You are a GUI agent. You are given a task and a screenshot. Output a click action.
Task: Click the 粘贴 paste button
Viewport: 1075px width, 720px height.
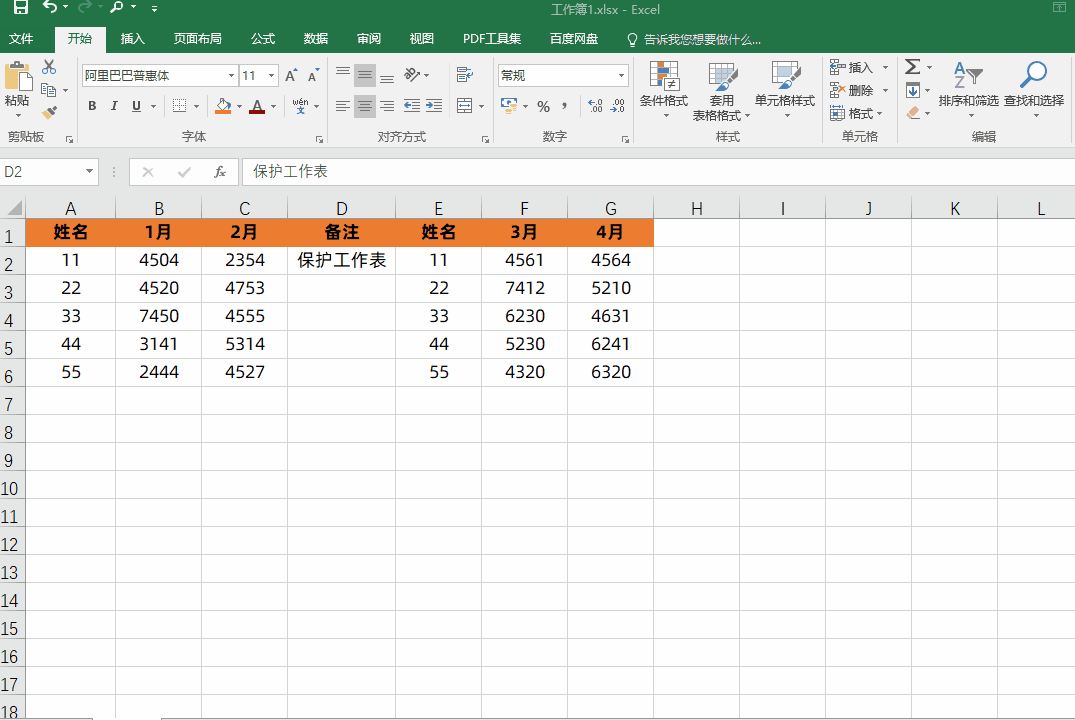[17, 87]
